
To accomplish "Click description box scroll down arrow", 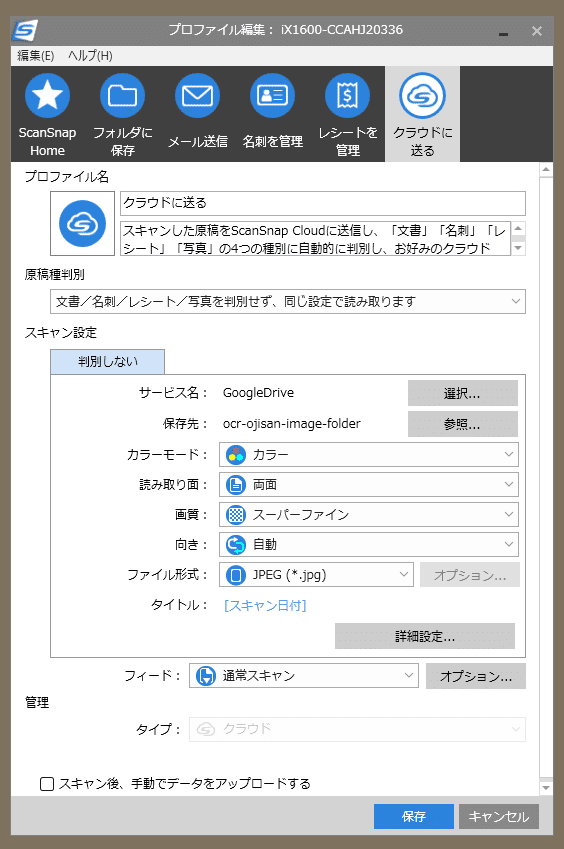I will tap(518, 249).
